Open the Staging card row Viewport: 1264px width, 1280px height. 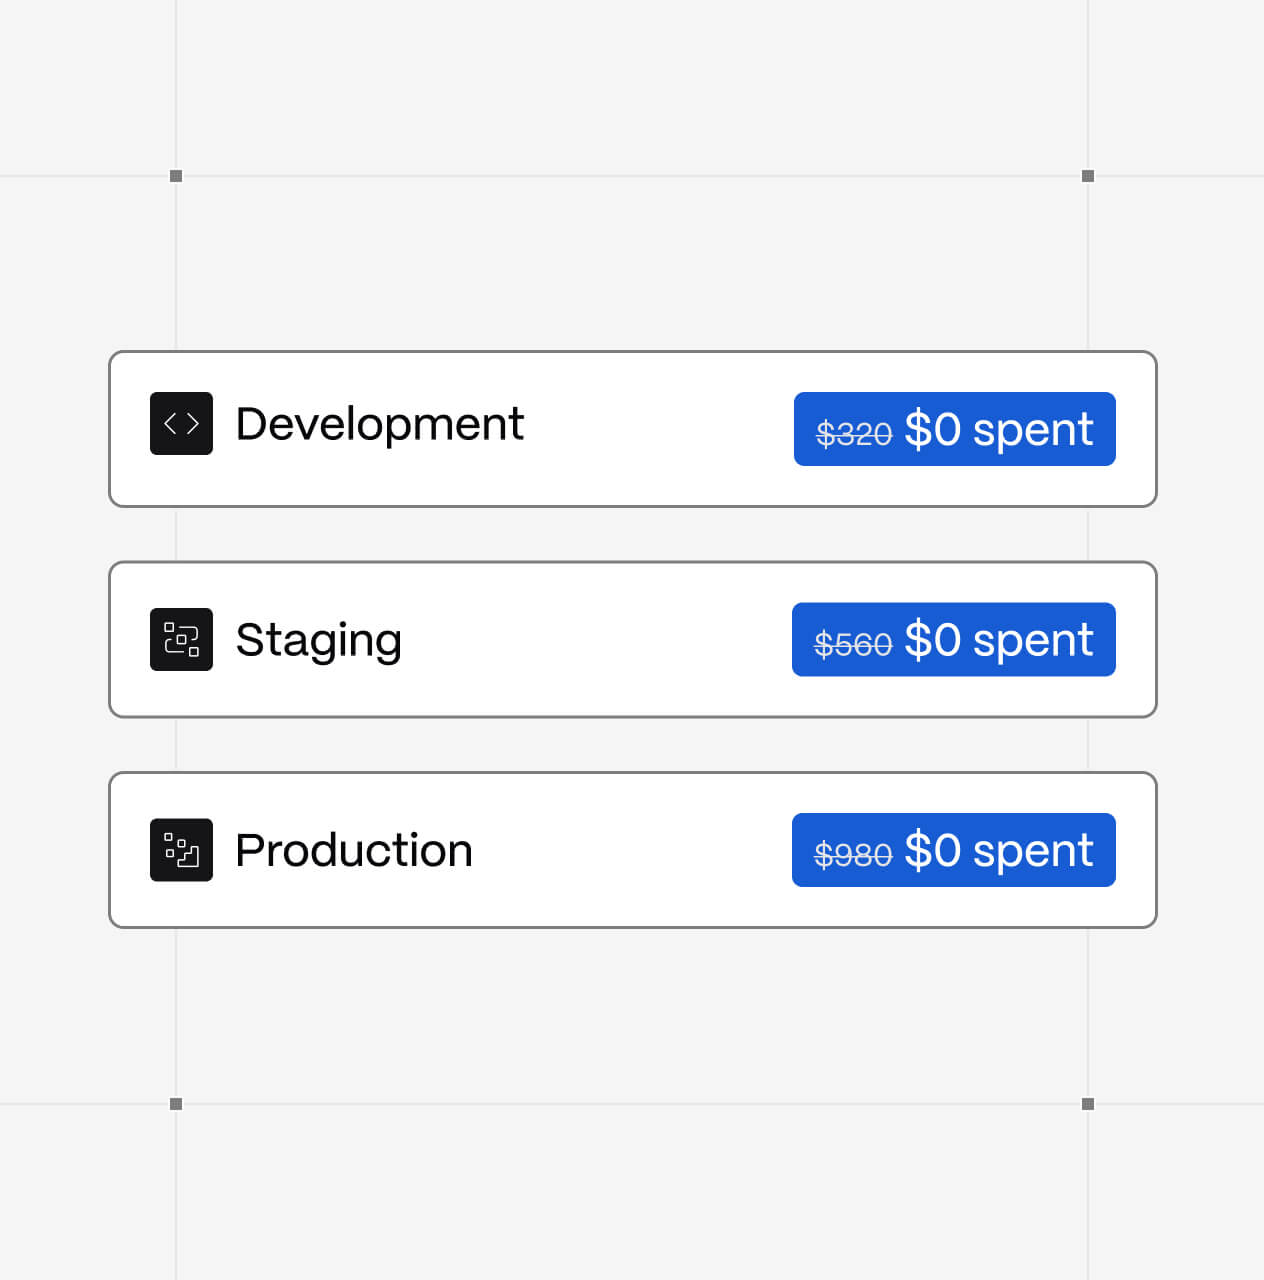click(x=633, y=640)
